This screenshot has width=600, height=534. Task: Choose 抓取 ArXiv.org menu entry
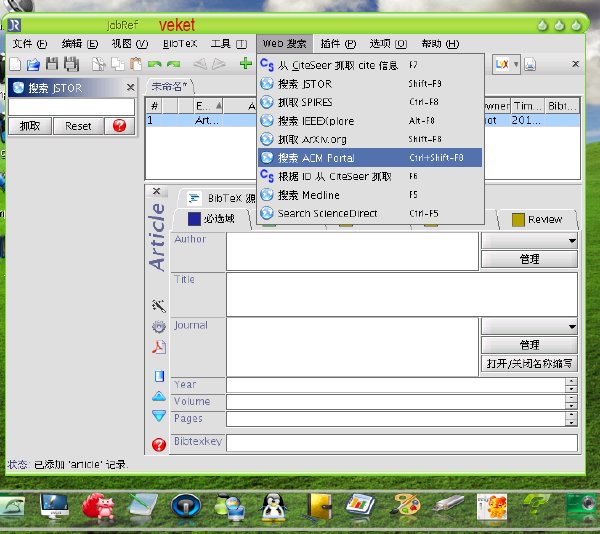[x=370, y=139]
